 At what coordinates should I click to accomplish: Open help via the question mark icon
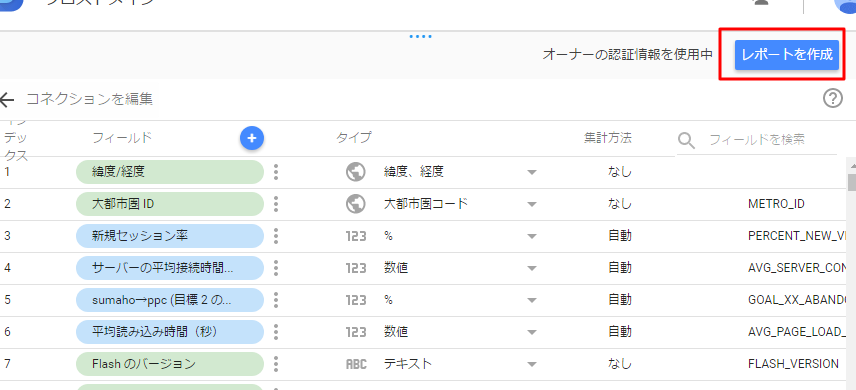(x=833, y=99)
